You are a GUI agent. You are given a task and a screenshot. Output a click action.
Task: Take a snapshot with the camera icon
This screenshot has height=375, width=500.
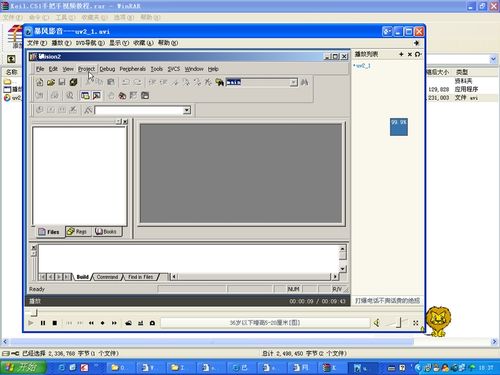152,323
